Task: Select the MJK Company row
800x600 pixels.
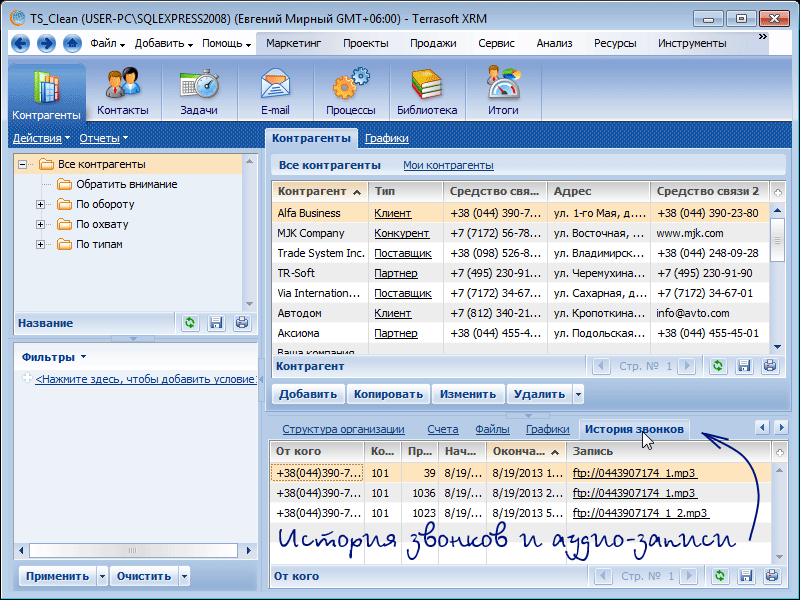Action: [x=520, y=233]
